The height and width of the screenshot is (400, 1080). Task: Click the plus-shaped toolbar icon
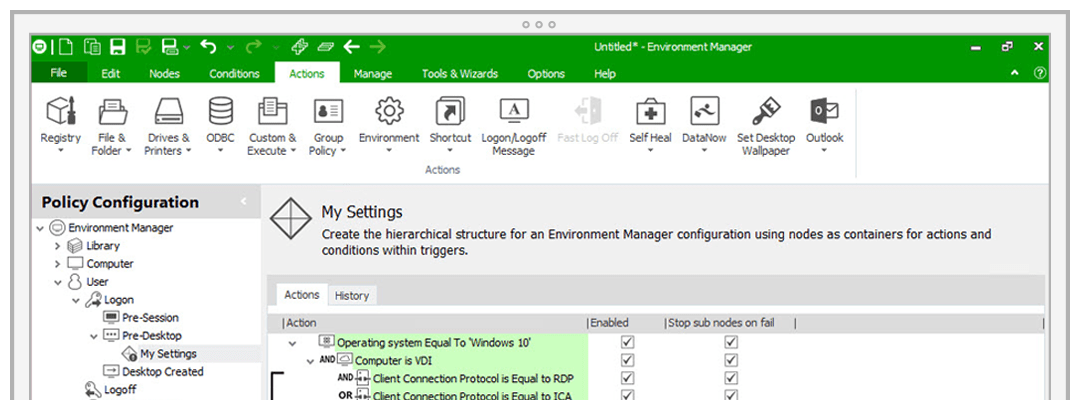[299, 47]
